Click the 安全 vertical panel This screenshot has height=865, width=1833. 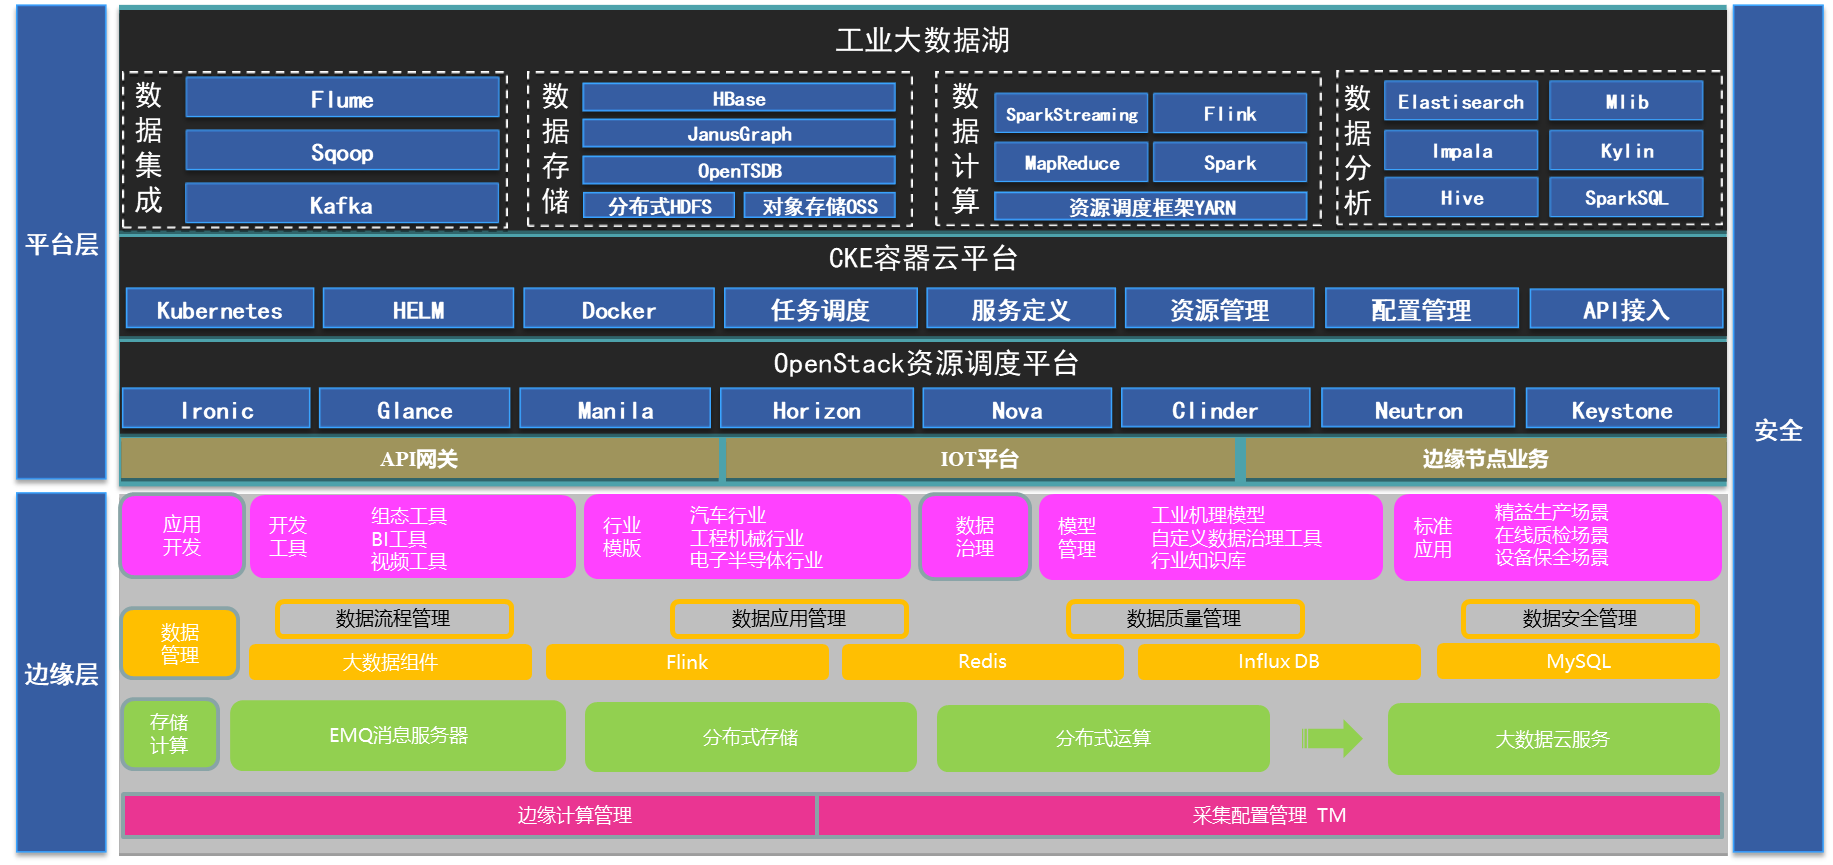point(1777,430)
